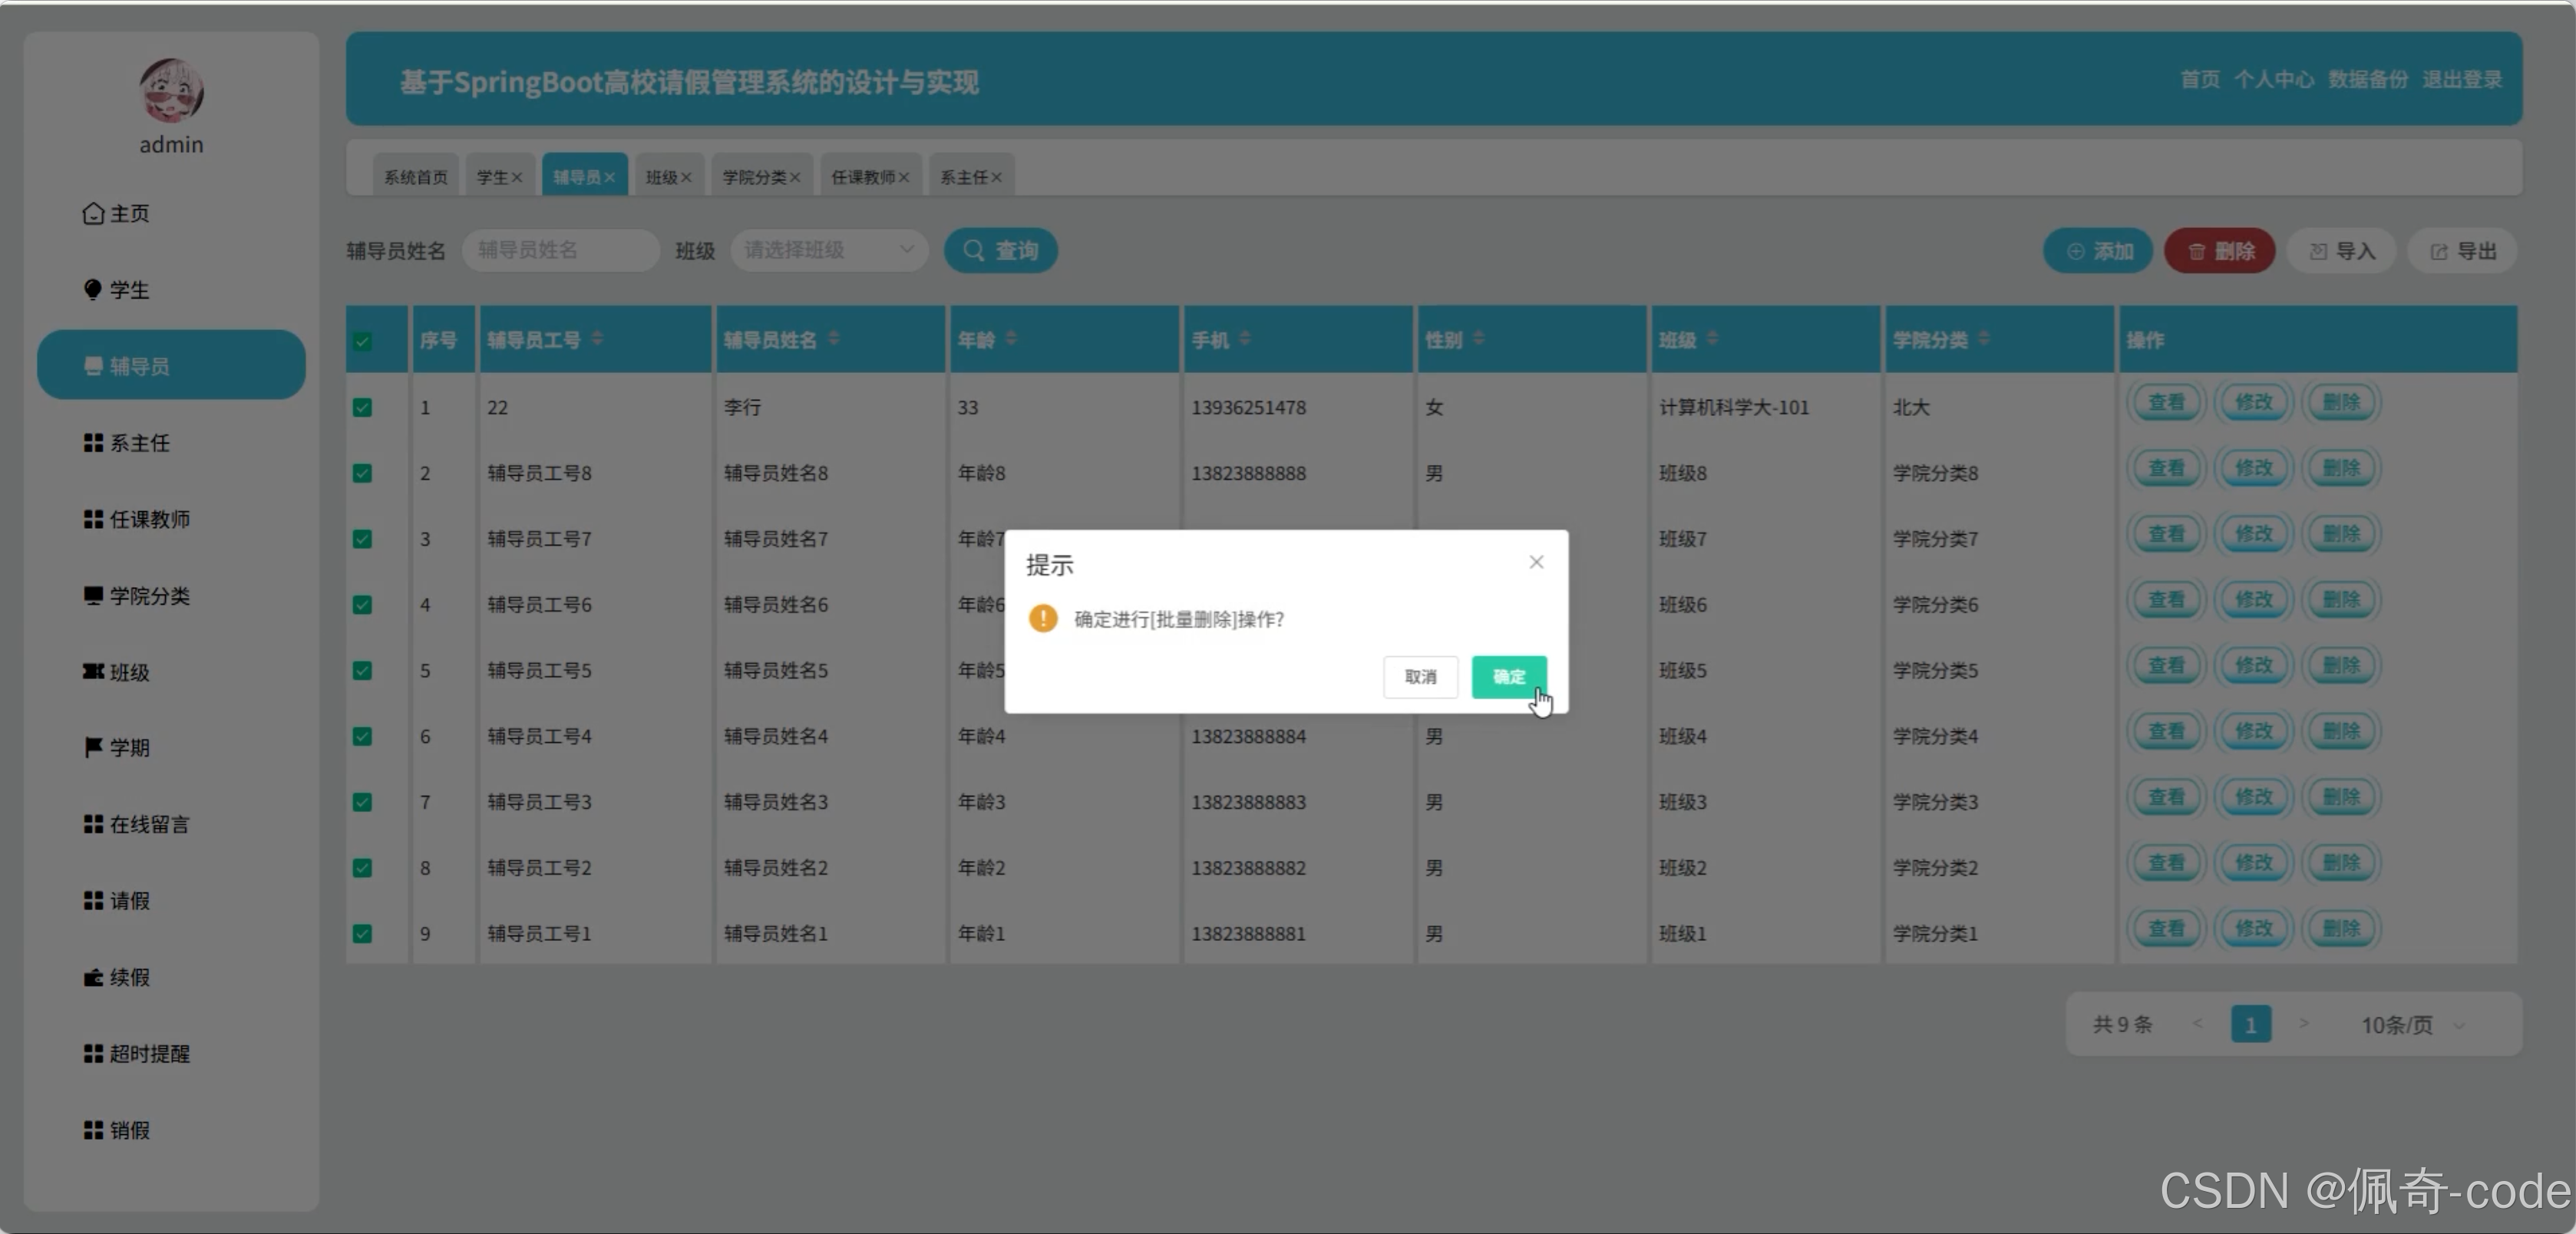Viewport: 2576px width, 1234px height.
Task: Sort by 辅导员工号 column arrows
Action: 597,339
